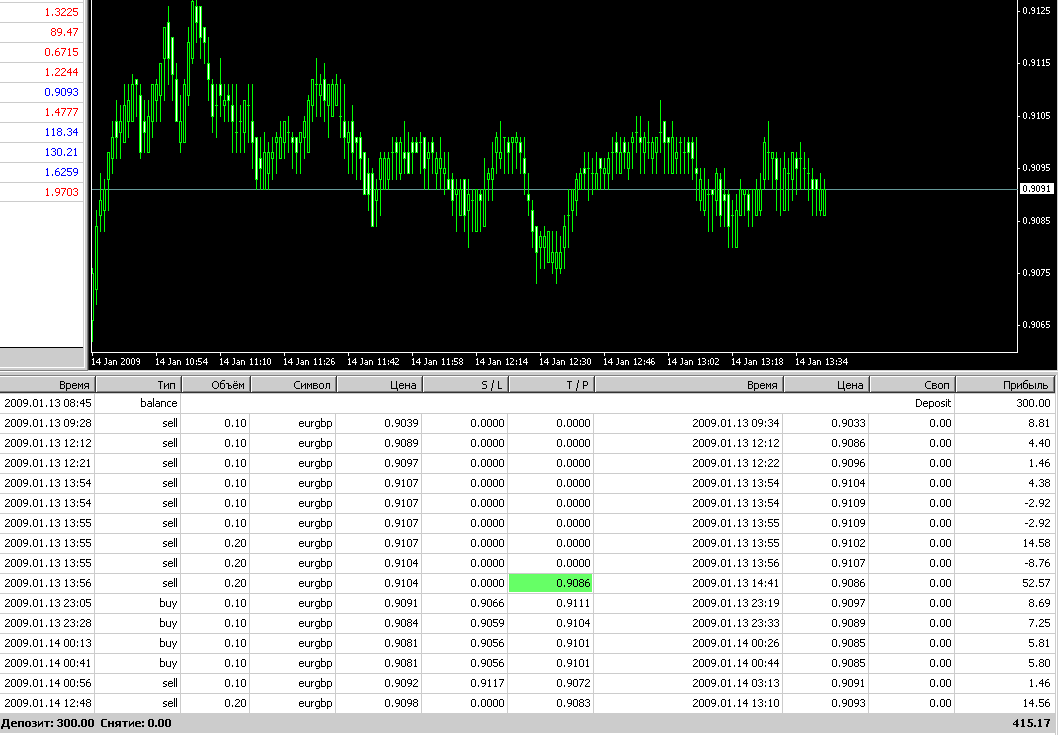Click the S / L column header

point(466,384)
